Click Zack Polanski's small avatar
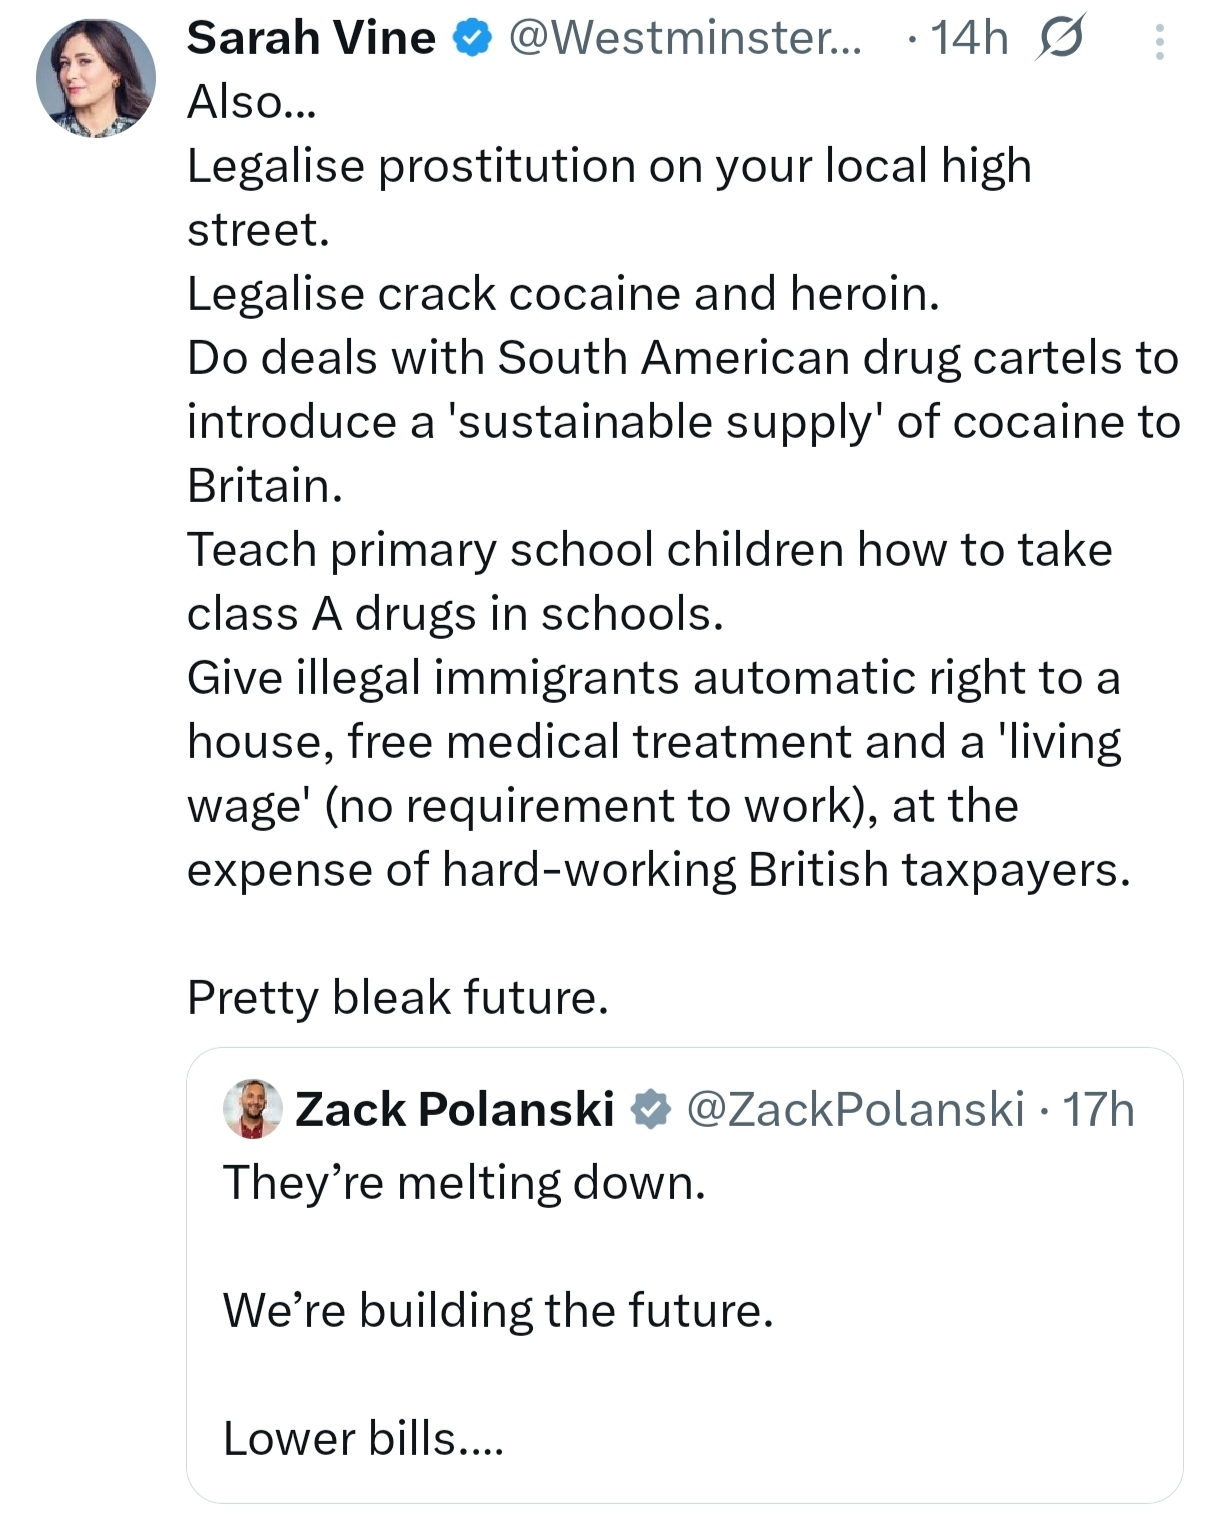Image resolution: width=1219 pixels, height=1516 pixels. (253, 1109)
